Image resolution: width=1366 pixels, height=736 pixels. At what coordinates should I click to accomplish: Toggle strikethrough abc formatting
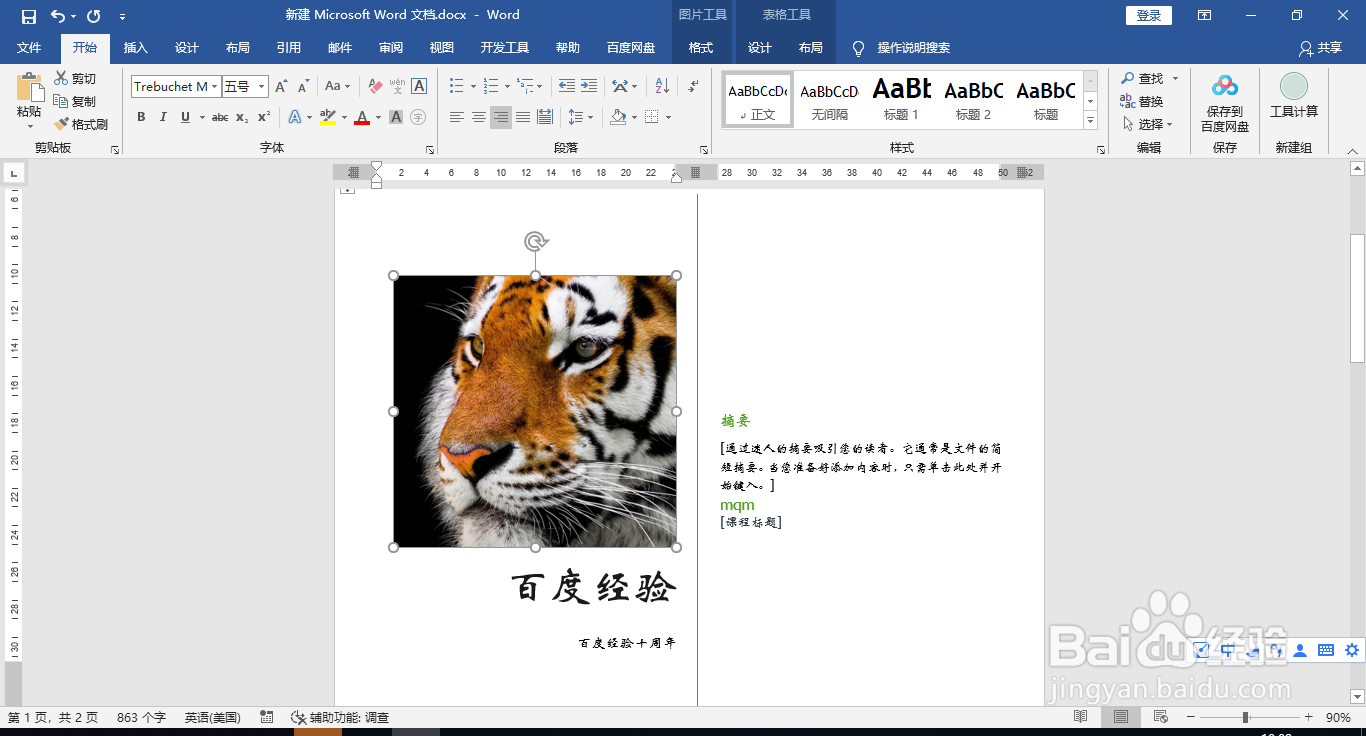[220, 117]
